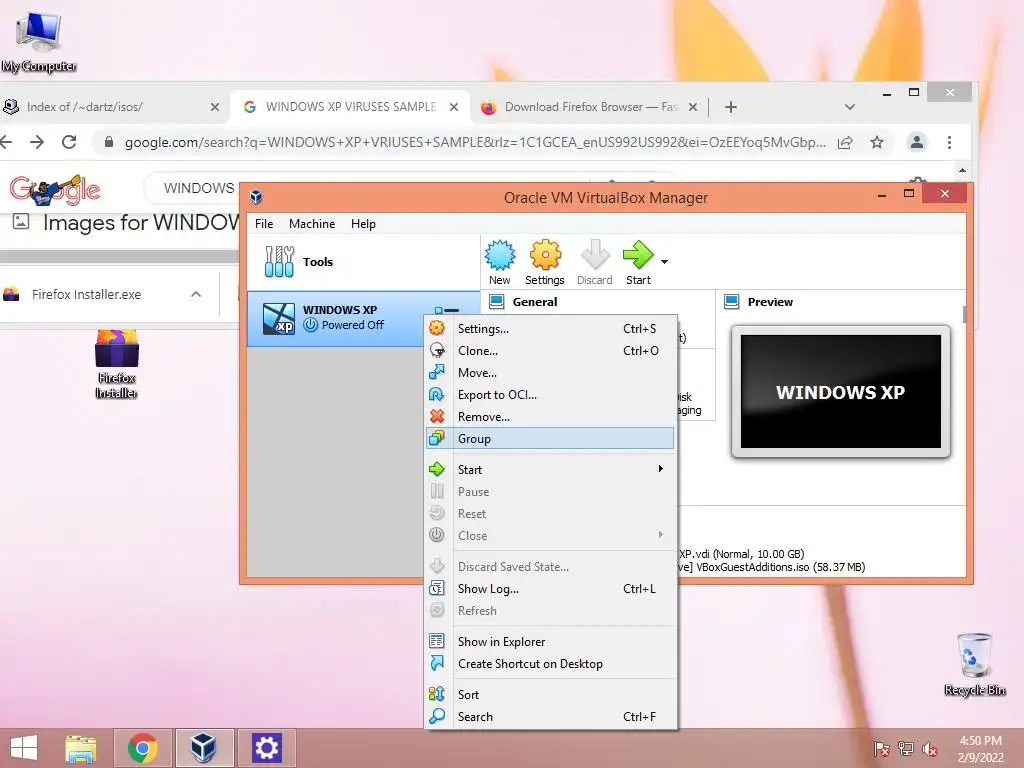Image resolution: width=1024 pixels, height=768 pixels.
Task: Expand Firefox Installer.exe download options chevron
Action: tap(196, 295)
